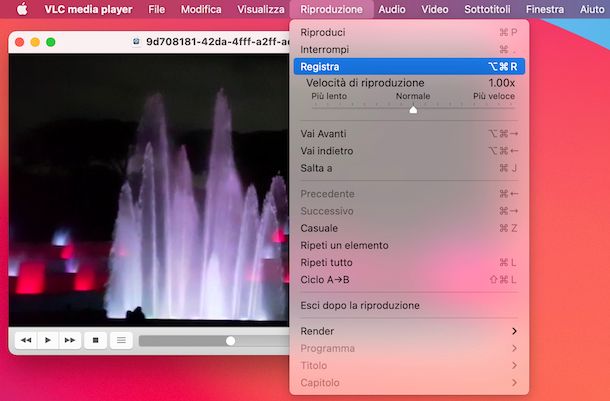The width and height of the screenshot is (610, 401).
Task: Expand the Render submenu
Action: [409, 331]
